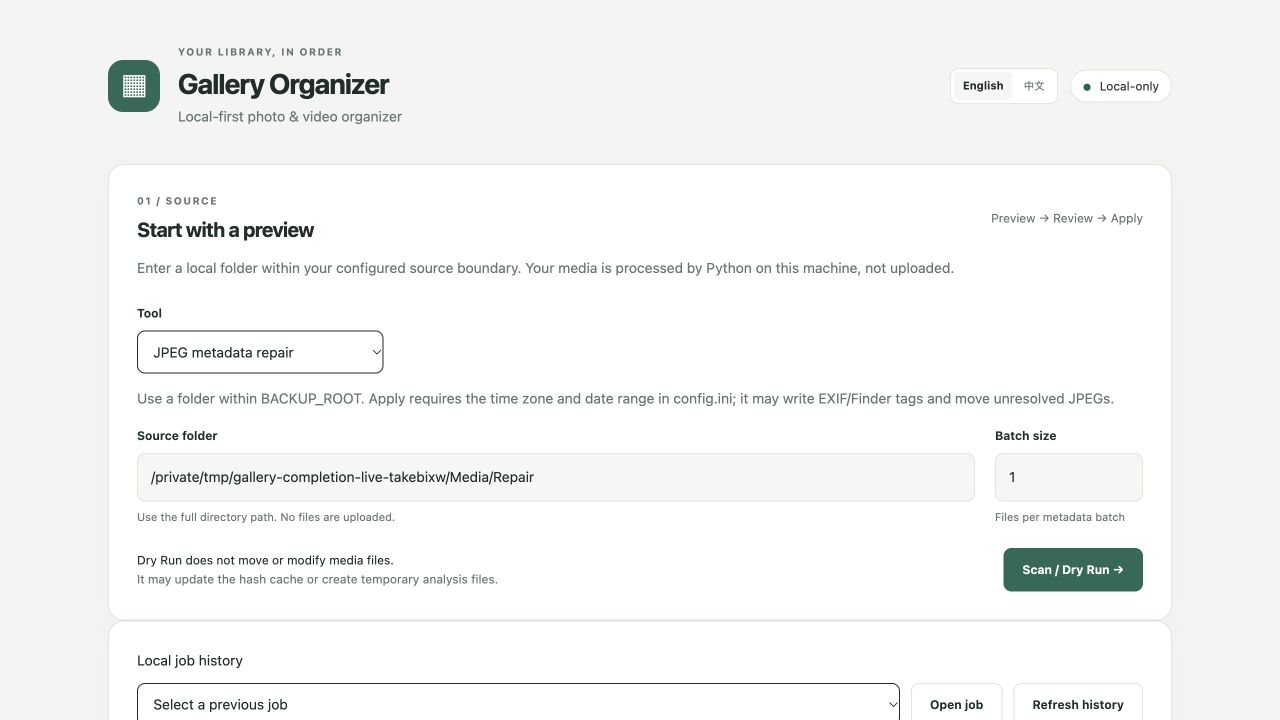Click the 'Use a folder within BACKUP_ROOT' description
This screenshot has height=720, width=1280.
tap(625, 399)
